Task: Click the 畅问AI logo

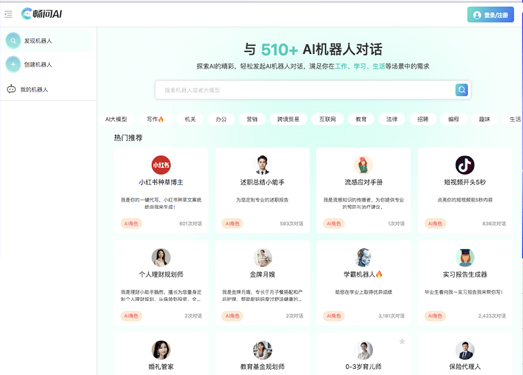Action: (x=41, y=14)
